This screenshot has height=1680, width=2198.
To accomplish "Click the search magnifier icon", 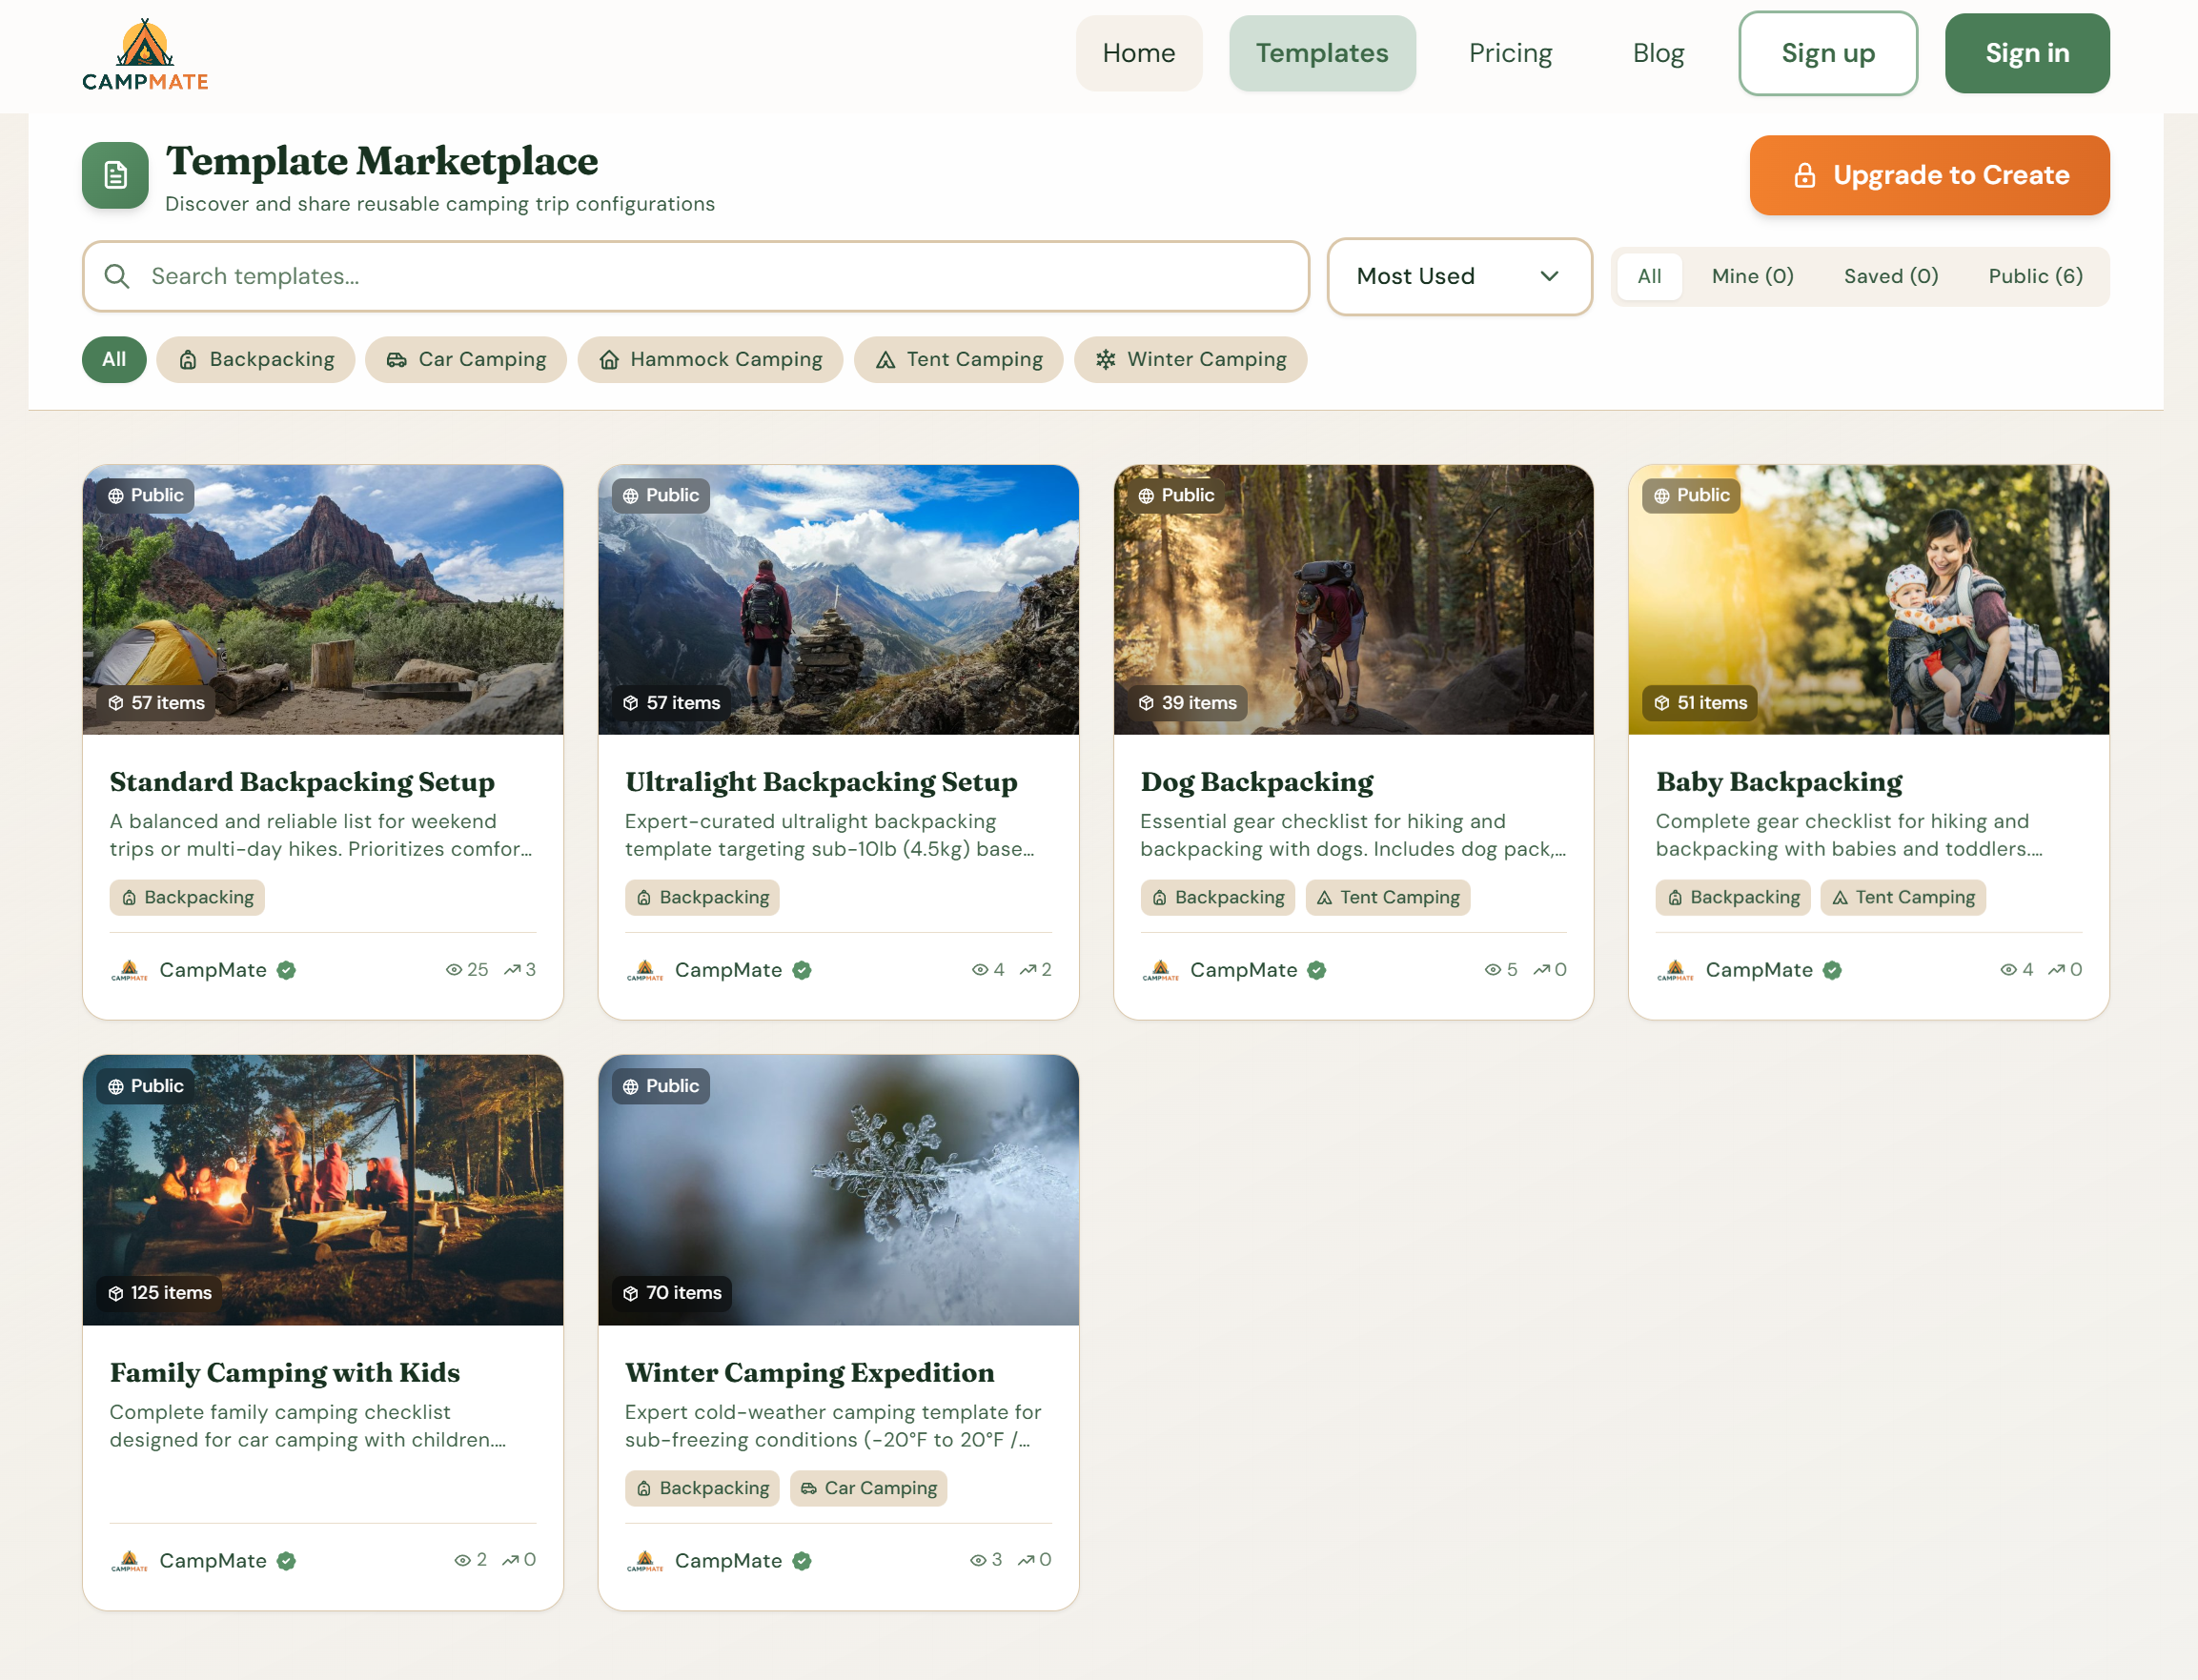I will pyautogui.click(x=118, y=277).
